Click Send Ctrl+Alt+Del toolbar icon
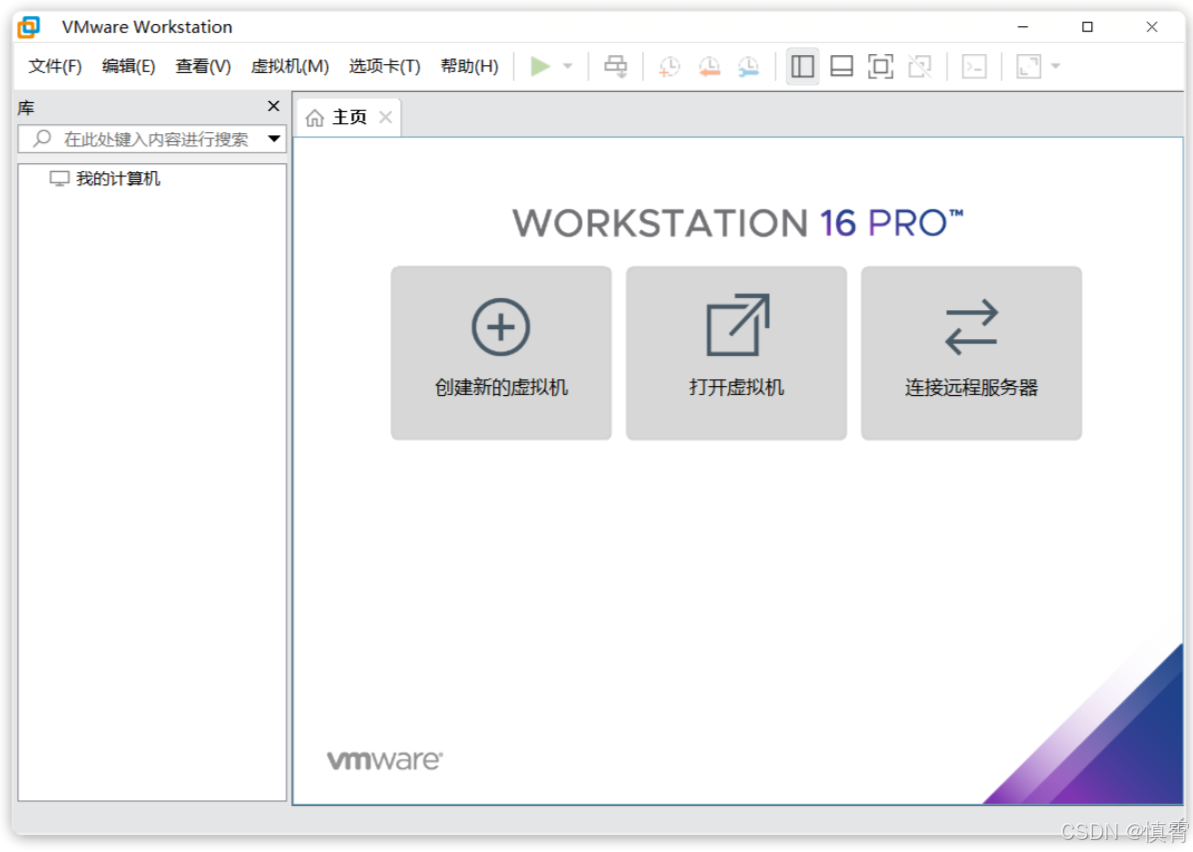1193x852 pixels. click(616, 66)
